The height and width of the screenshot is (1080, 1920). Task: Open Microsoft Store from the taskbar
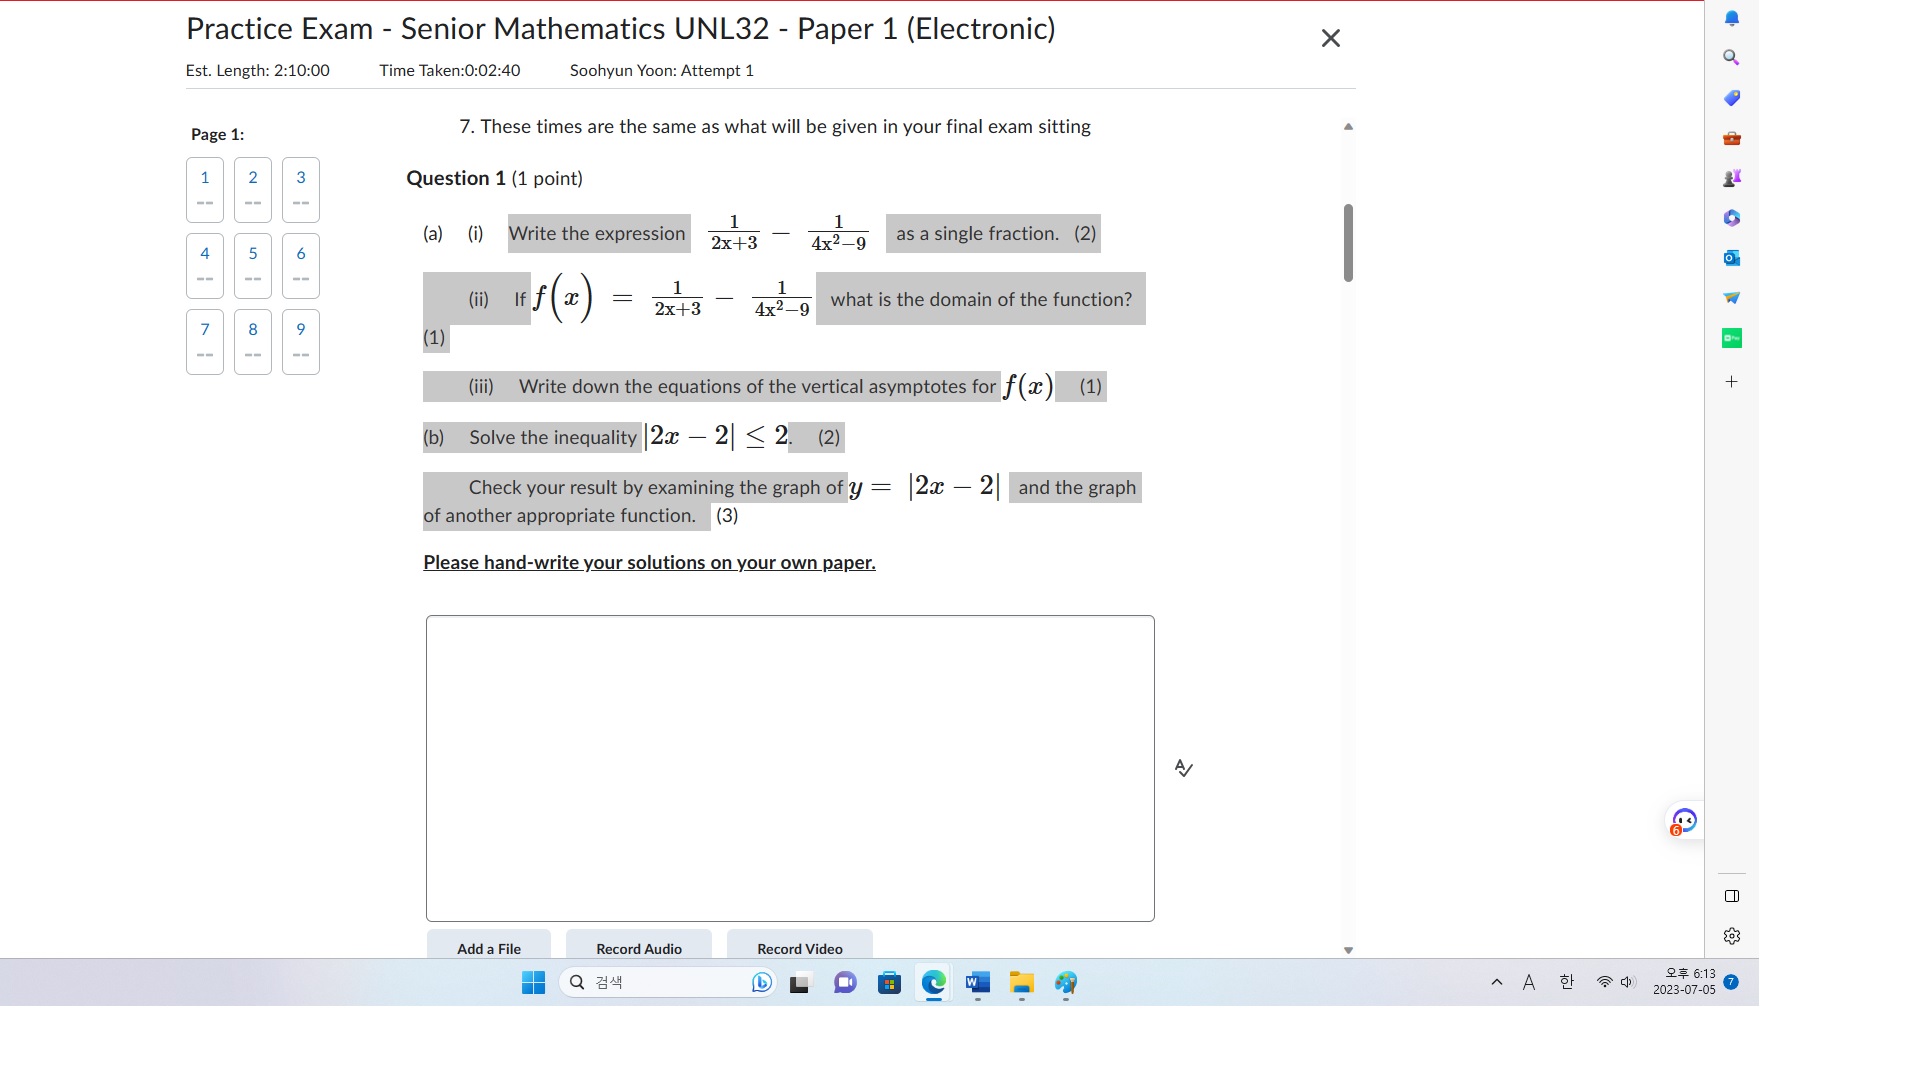click(888, 984)
